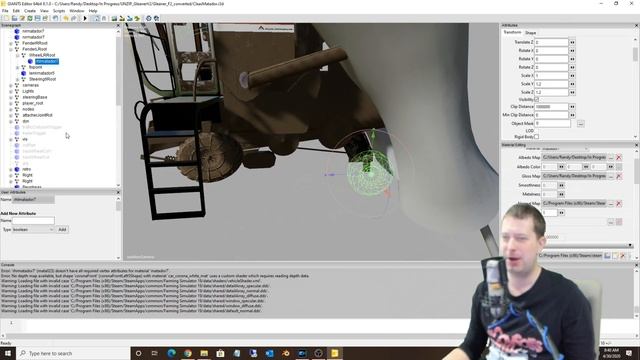Open the Window menu
640x360 pixels.
(77, 11)
